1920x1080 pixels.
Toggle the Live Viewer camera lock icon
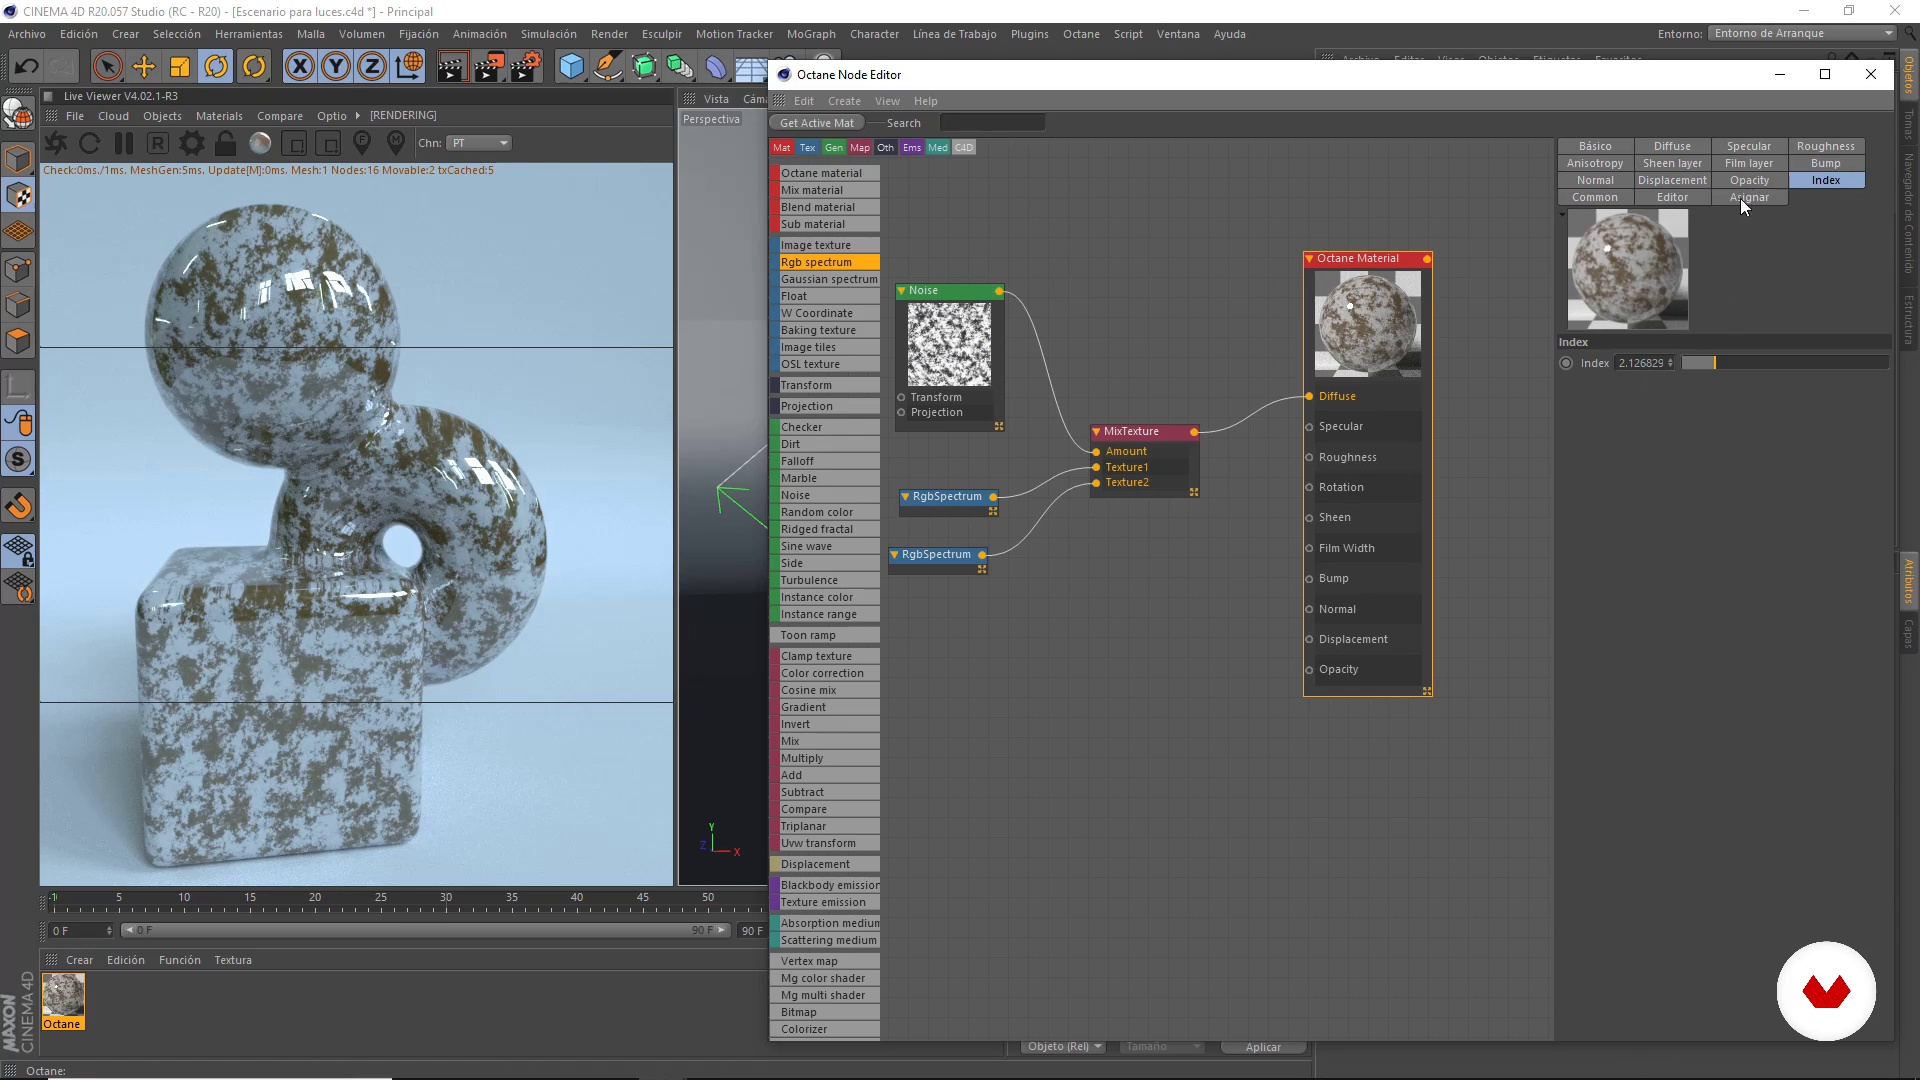tap(225, 143)
